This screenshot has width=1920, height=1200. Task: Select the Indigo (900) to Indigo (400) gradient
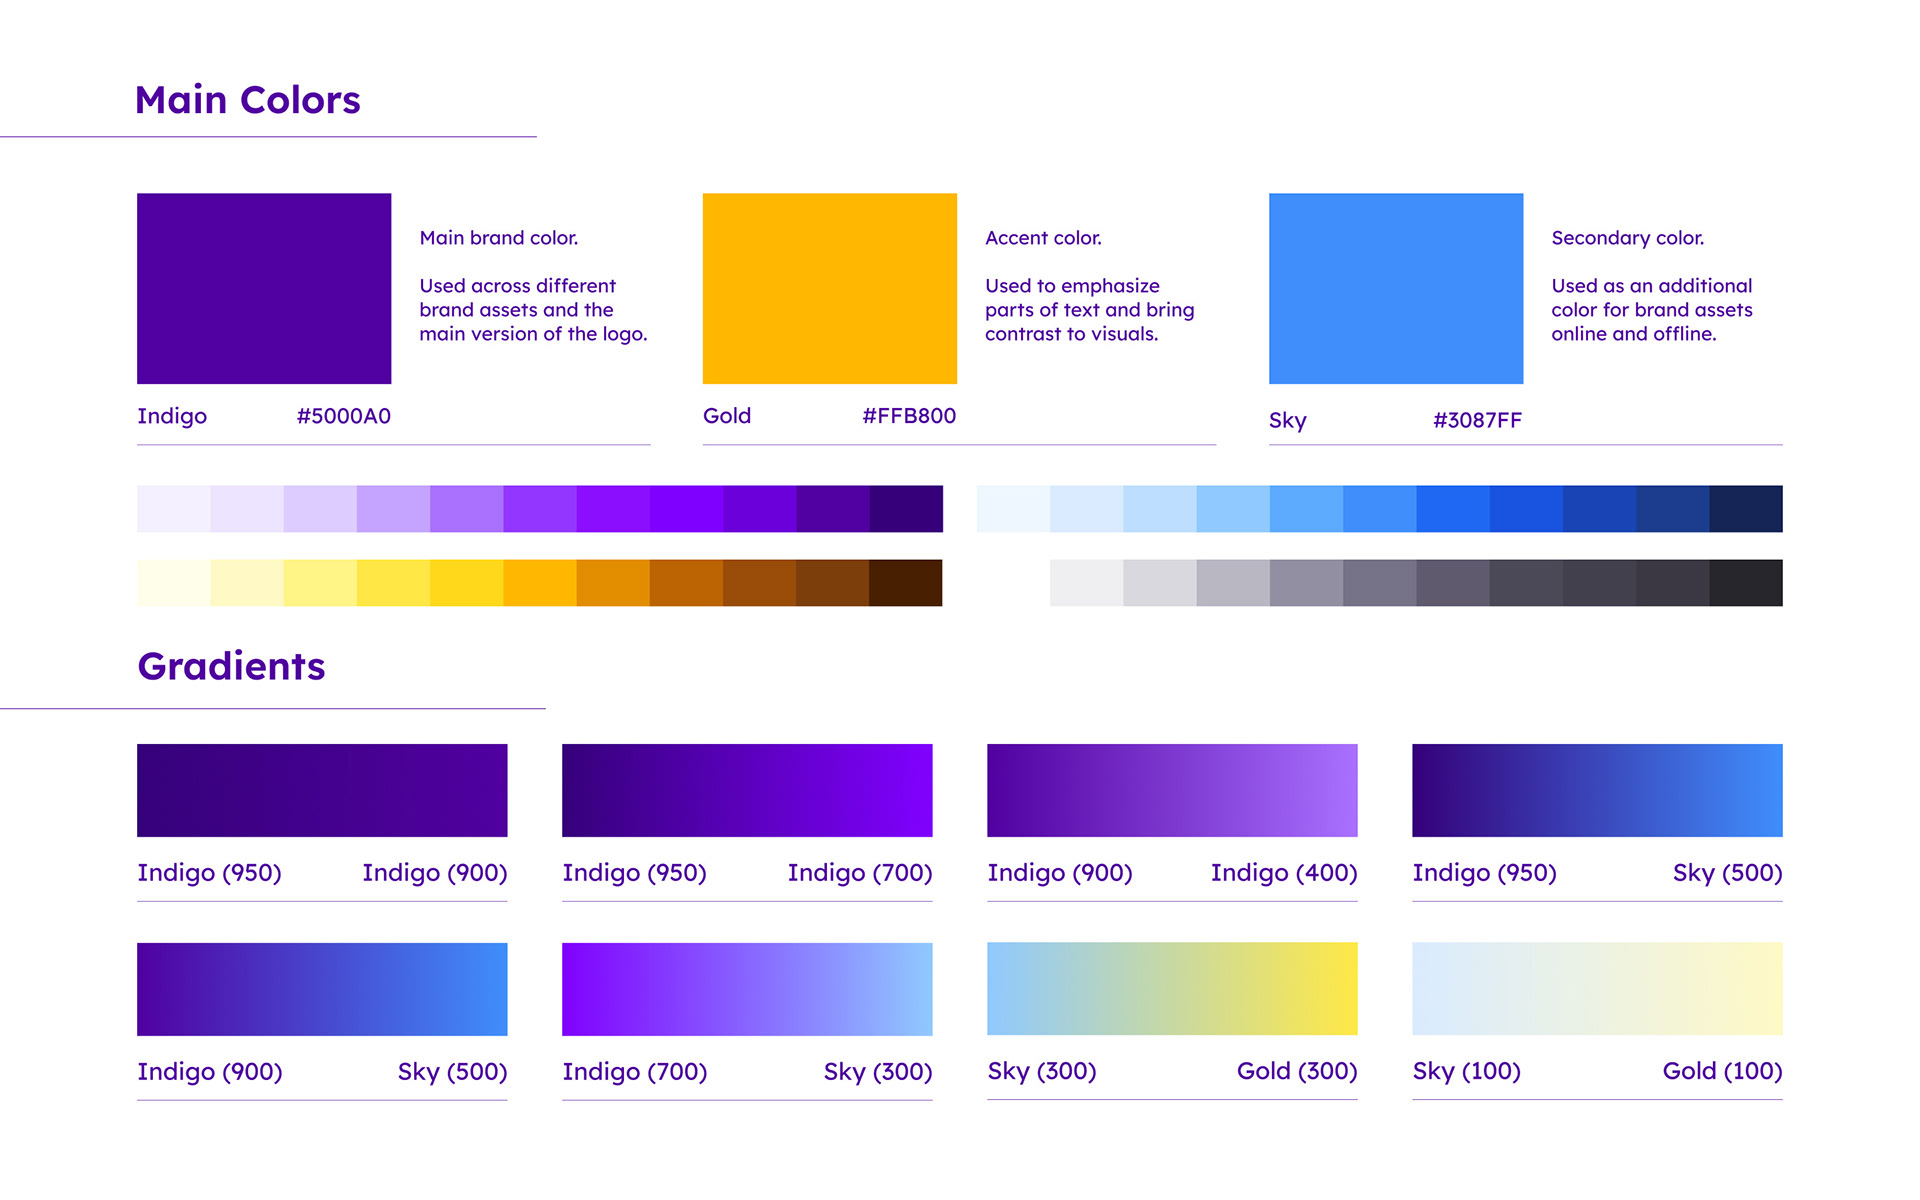tap(1172, 790)
